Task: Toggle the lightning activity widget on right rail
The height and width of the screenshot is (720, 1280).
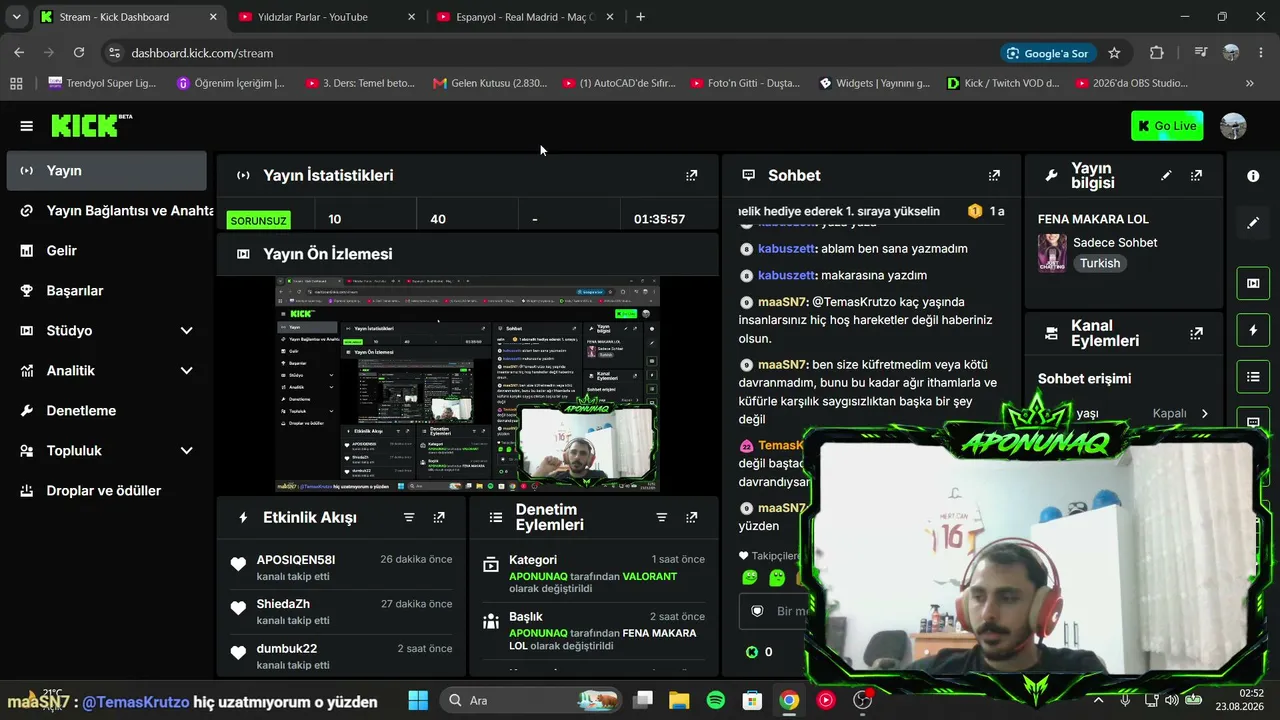Action: click(x=1253, y=330)
